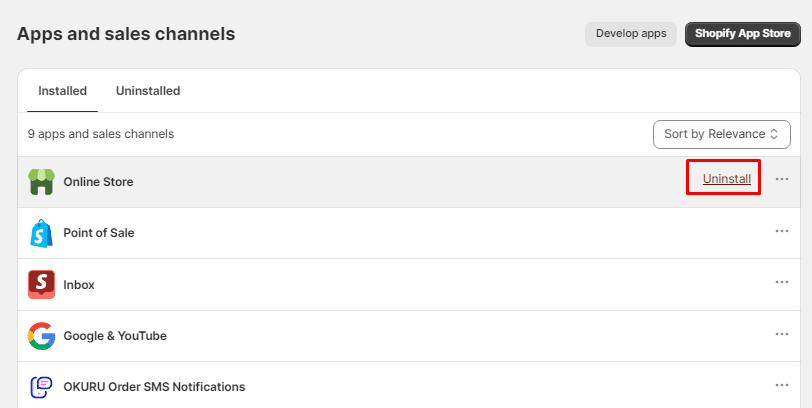This screenshot has width=812, height=408.
Task: Open more actions for Point of Sale
Action: 782,231
